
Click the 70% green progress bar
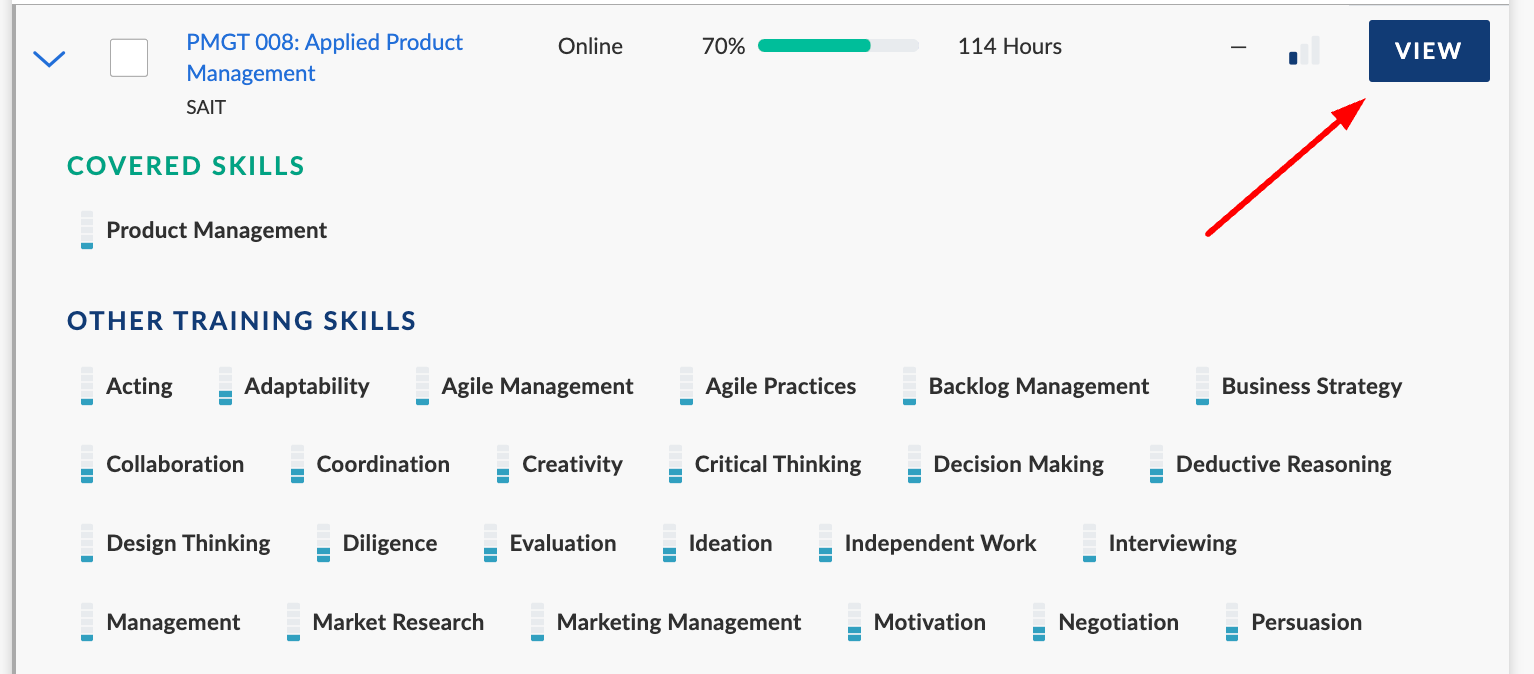[838, 46]
